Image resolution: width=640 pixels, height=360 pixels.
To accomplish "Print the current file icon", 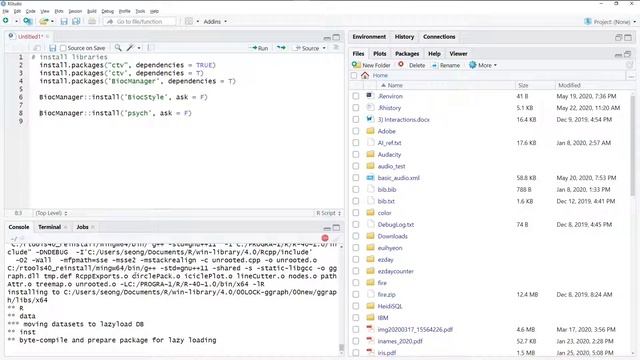I will pyautogui.click(x=92, y=21).
